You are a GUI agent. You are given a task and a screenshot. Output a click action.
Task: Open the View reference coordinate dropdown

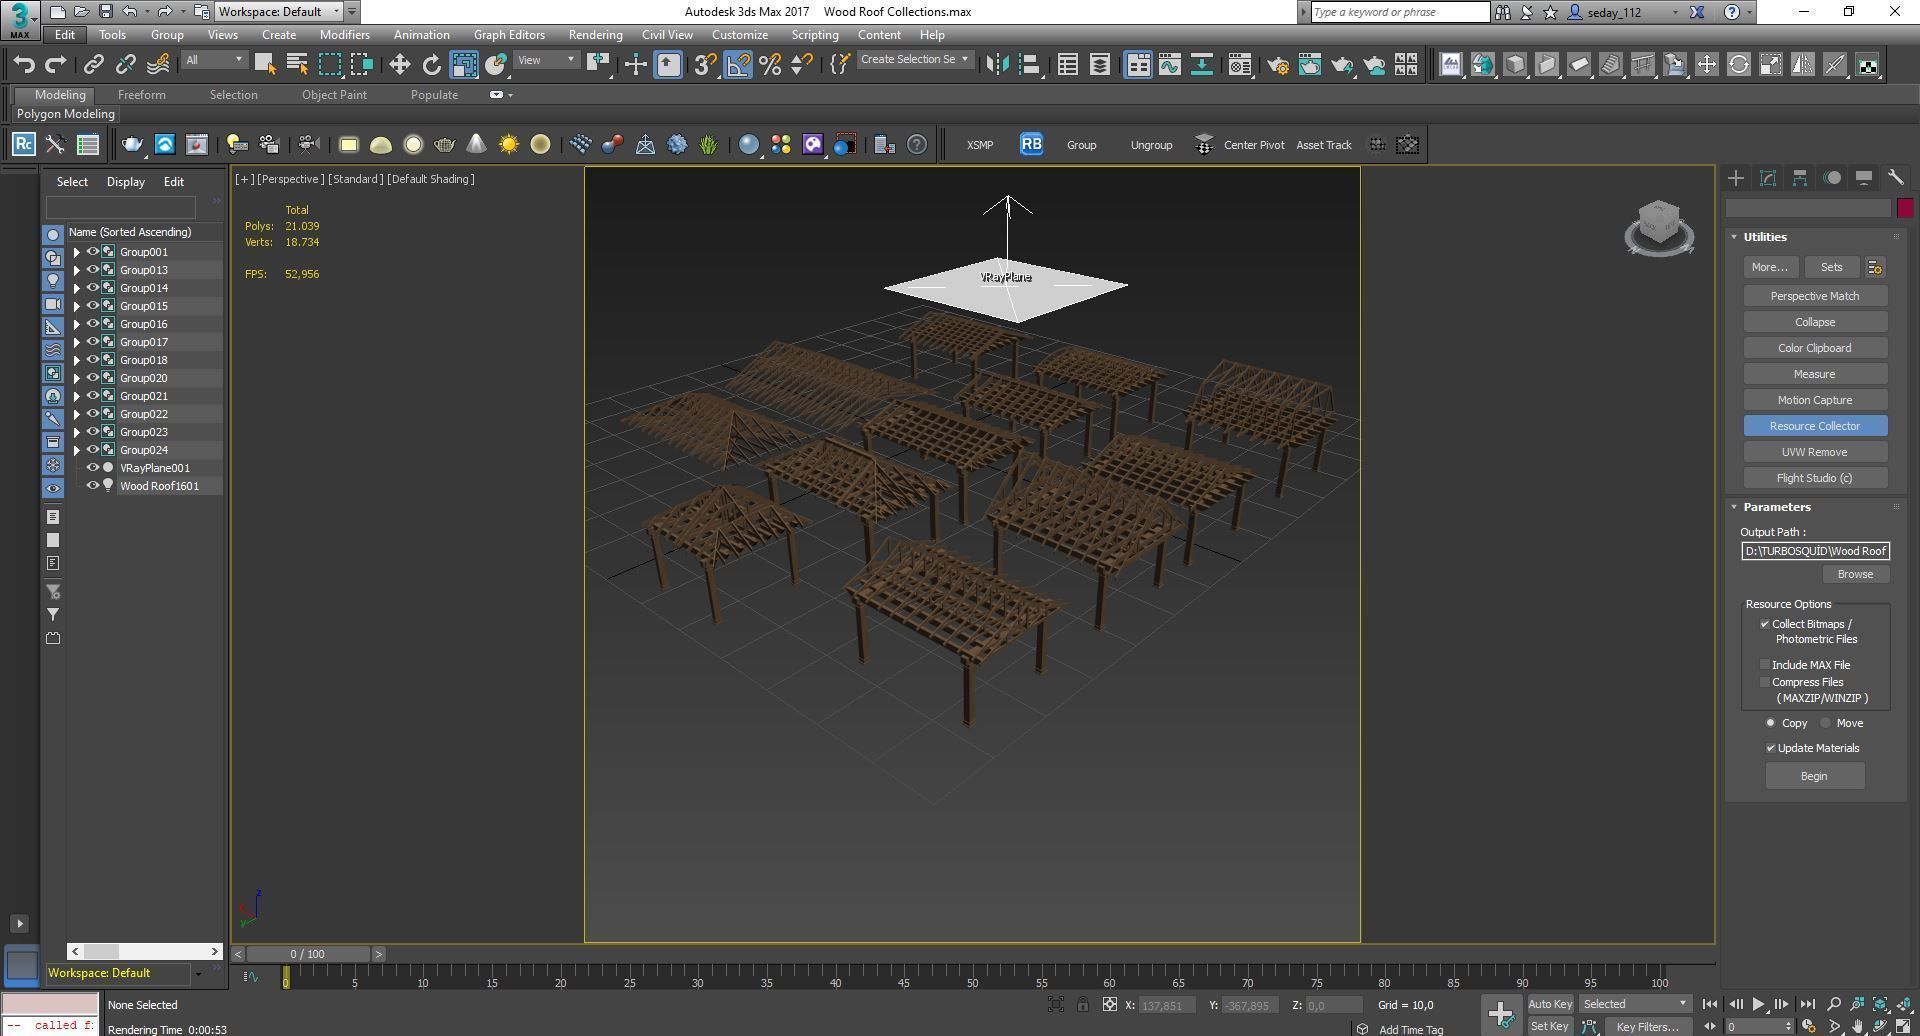coord(546,60)
